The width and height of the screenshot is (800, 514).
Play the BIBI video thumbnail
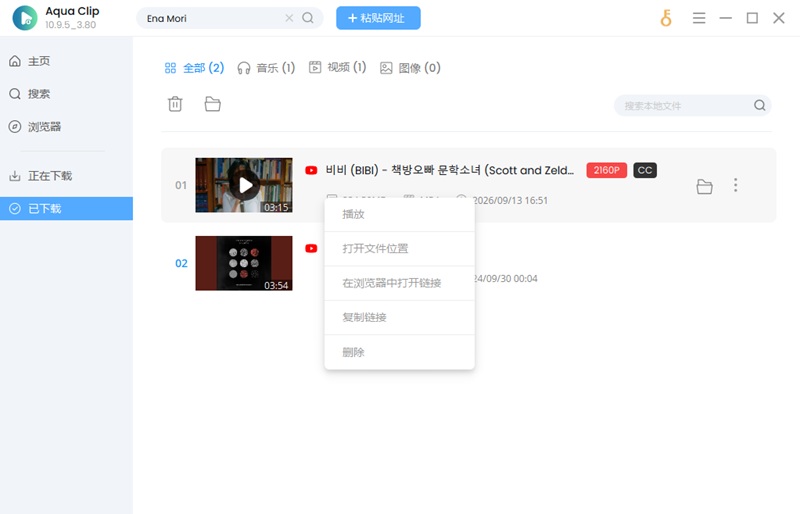click(244, 185)
